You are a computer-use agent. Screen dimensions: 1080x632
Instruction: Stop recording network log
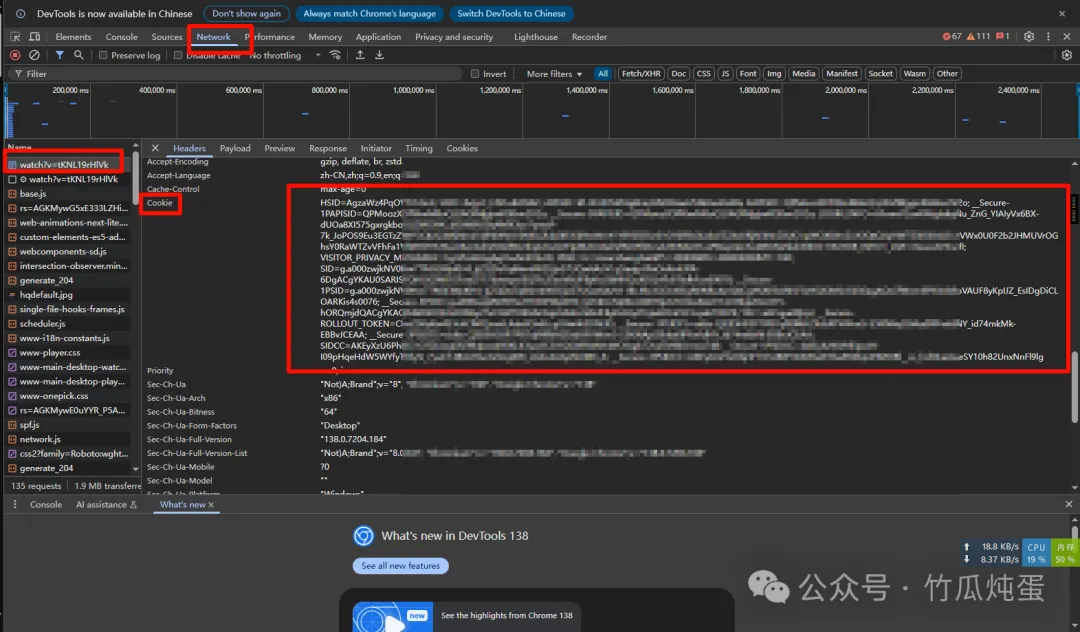(x=15, y=55)
